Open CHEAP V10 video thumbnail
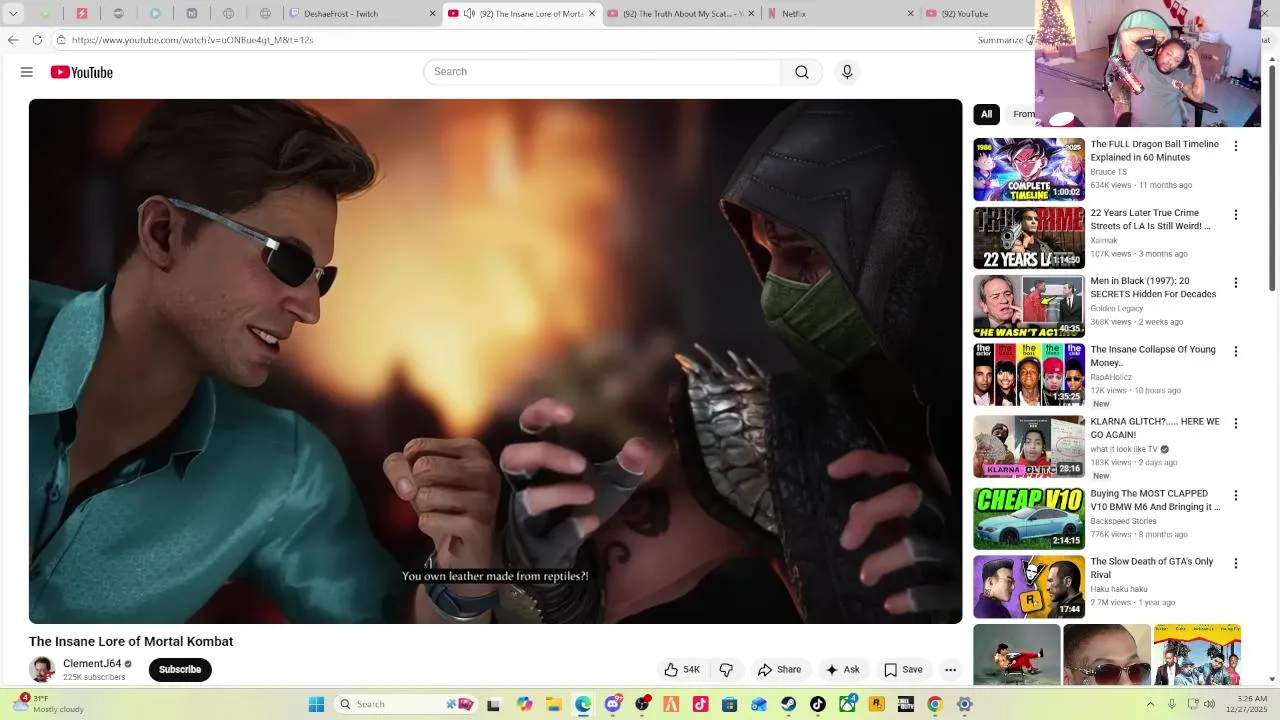 [1029, 518]
